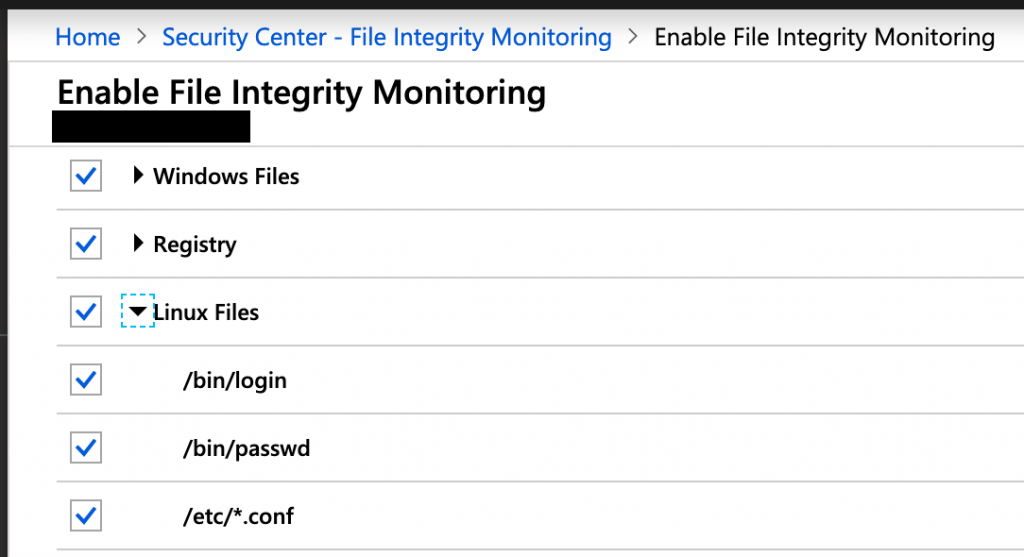Select the Registry label
1024x557 pixels.
195,244
